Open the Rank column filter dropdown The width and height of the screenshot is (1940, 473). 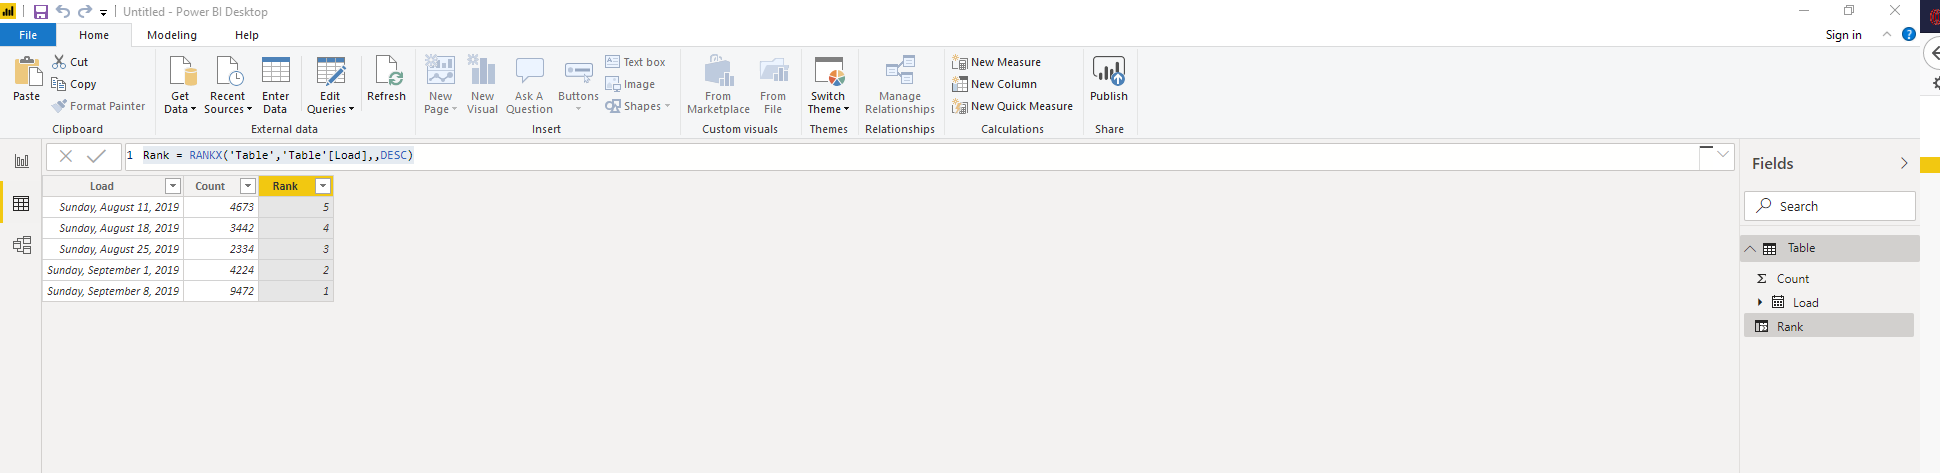coord(323,186)
